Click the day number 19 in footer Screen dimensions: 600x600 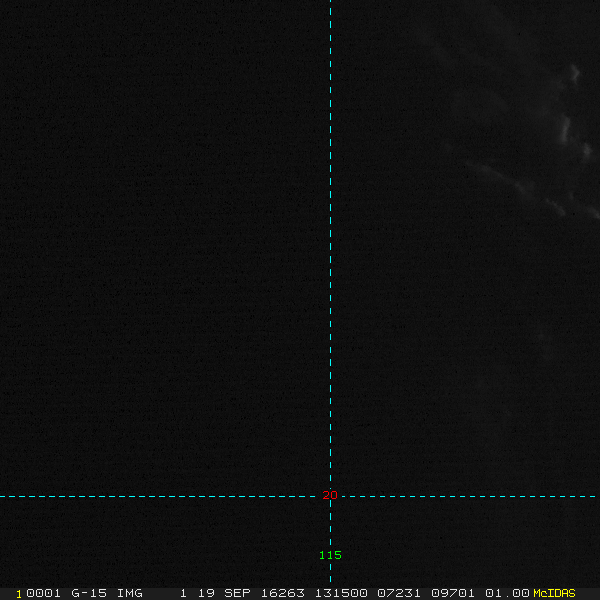(206, 593)
